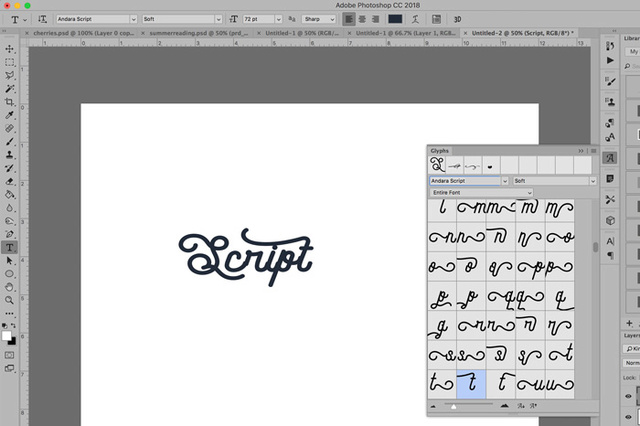Click the Glyphs panel icon in the dock
This screenshot has width=640, height=426.
tap(610, 158)
